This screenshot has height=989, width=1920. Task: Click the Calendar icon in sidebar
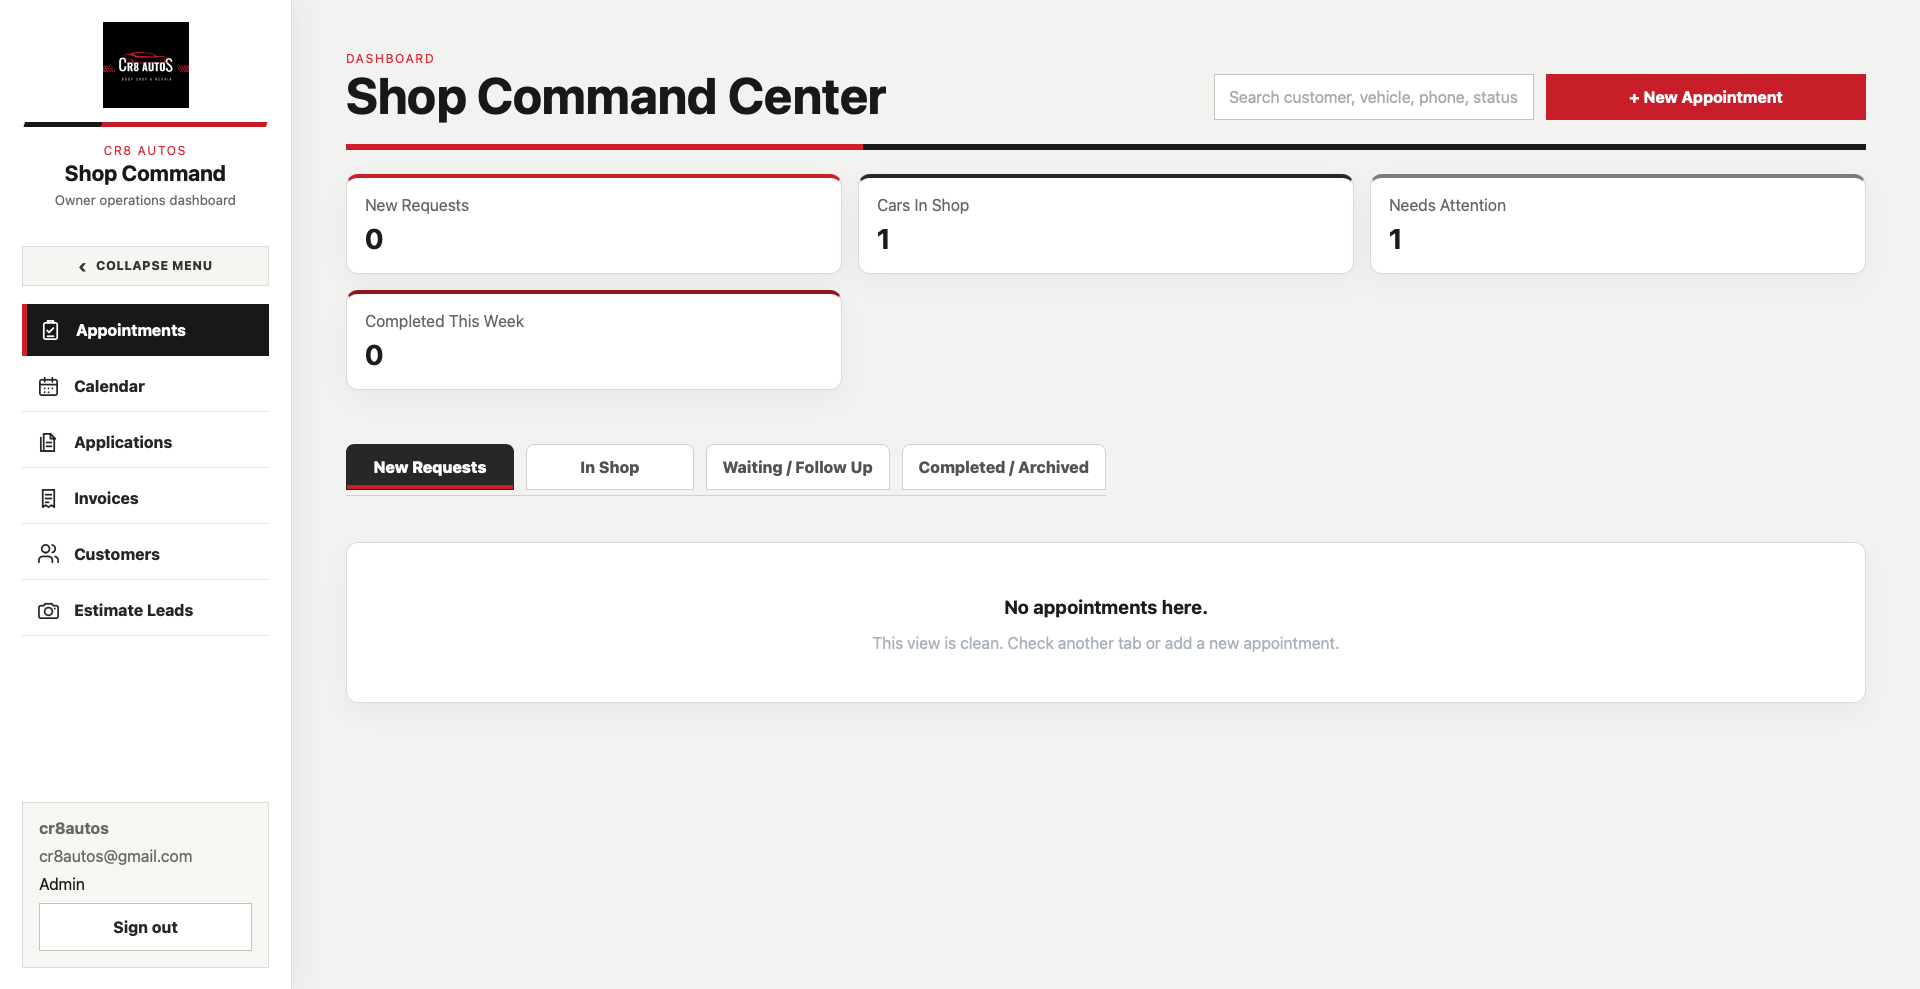tap(48, 386)
